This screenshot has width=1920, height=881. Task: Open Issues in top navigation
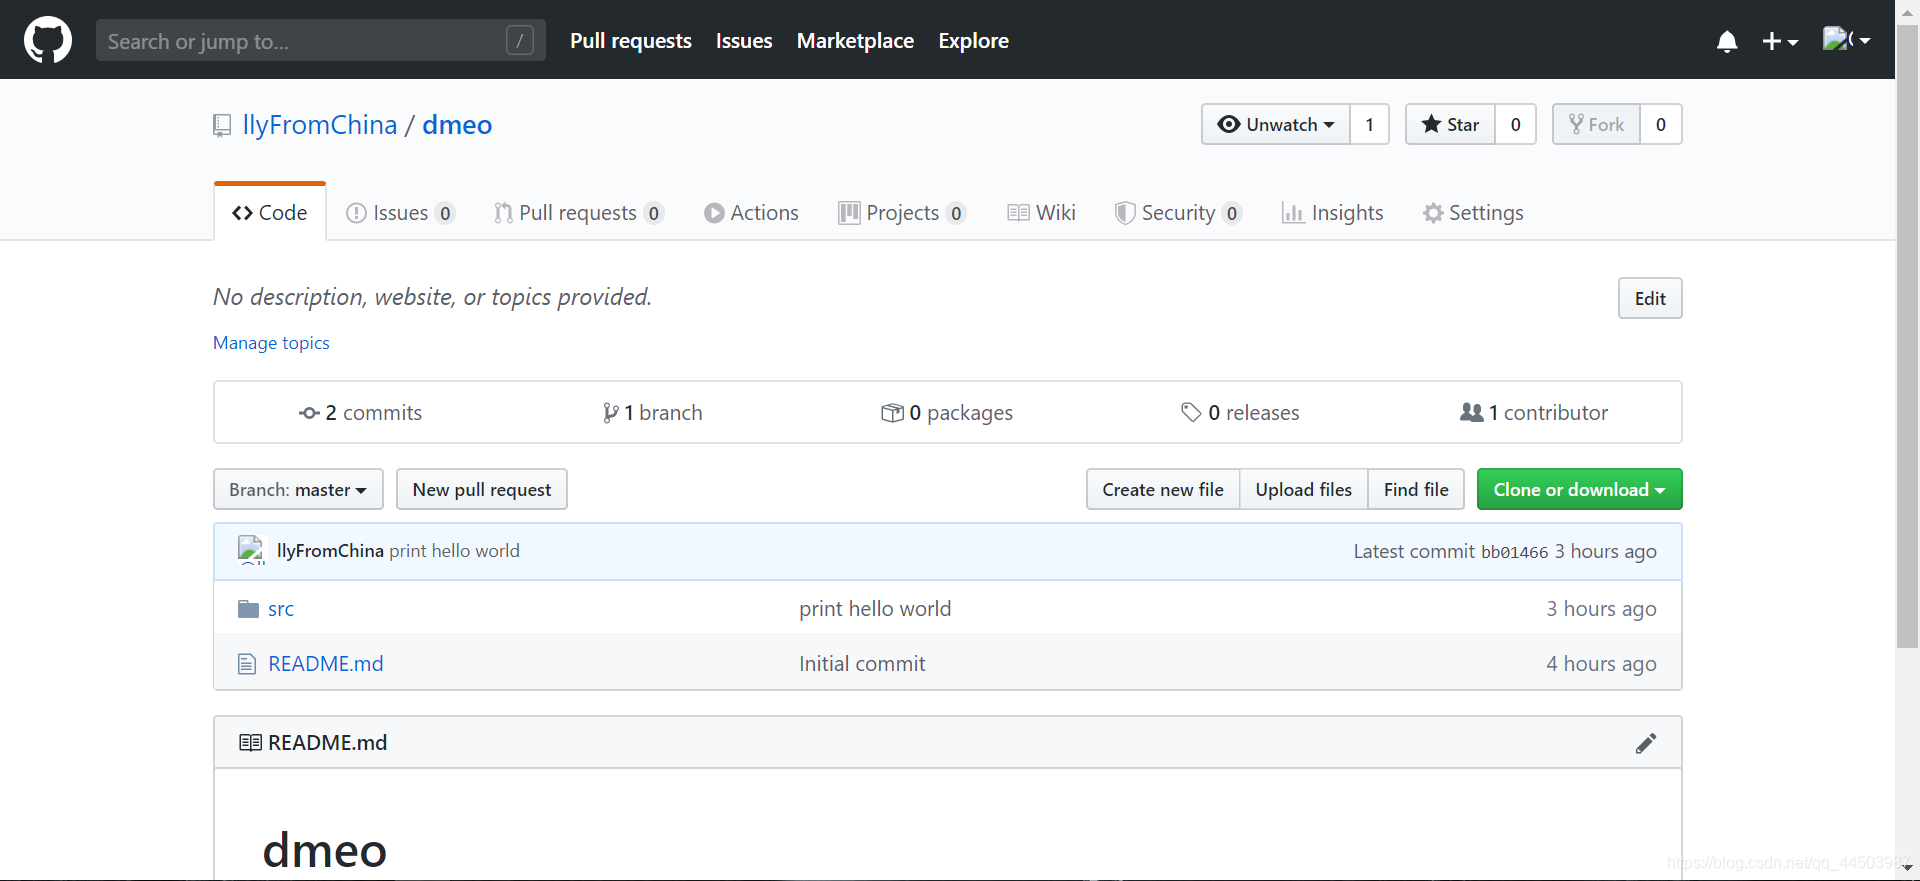click(x=744, y=41)
